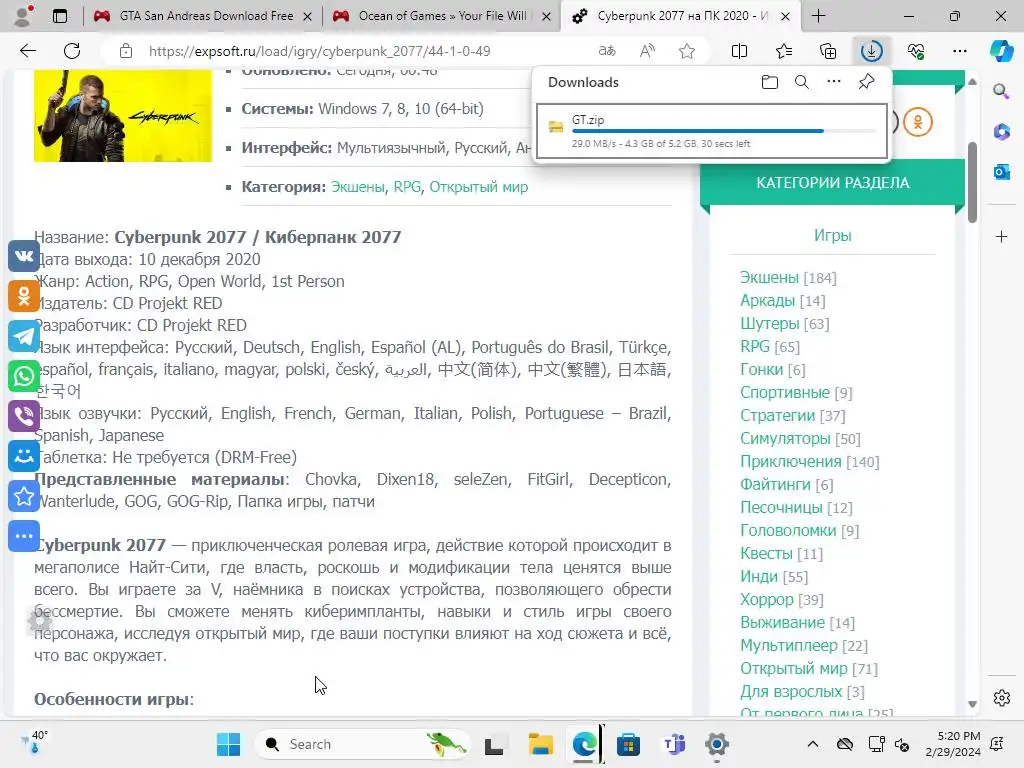Viewport: 1024px width, 768px height.
Task: Show hidden system tray icons
Action: 812,744
